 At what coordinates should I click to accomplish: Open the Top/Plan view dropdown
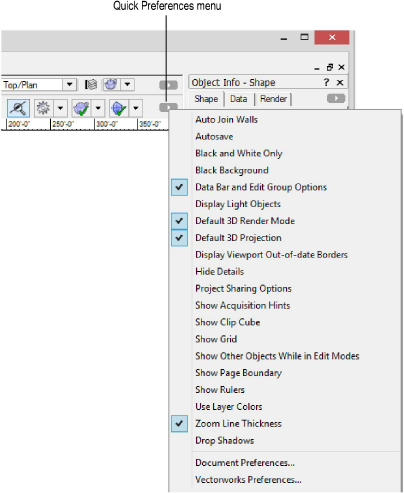(x=69, y=85)
